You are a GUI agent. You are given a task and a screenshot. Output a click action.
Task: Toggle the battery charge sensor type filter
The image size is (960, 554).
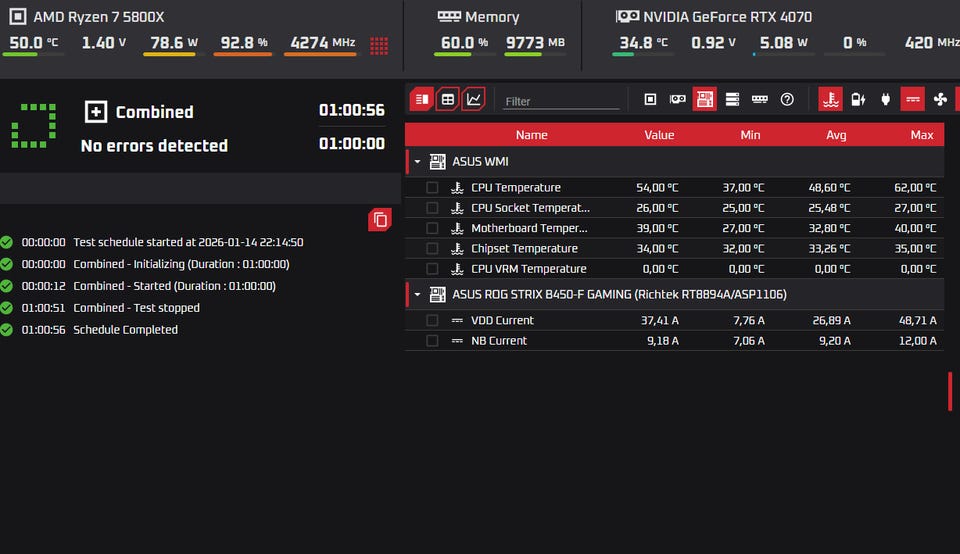click(x=858, y=99)
